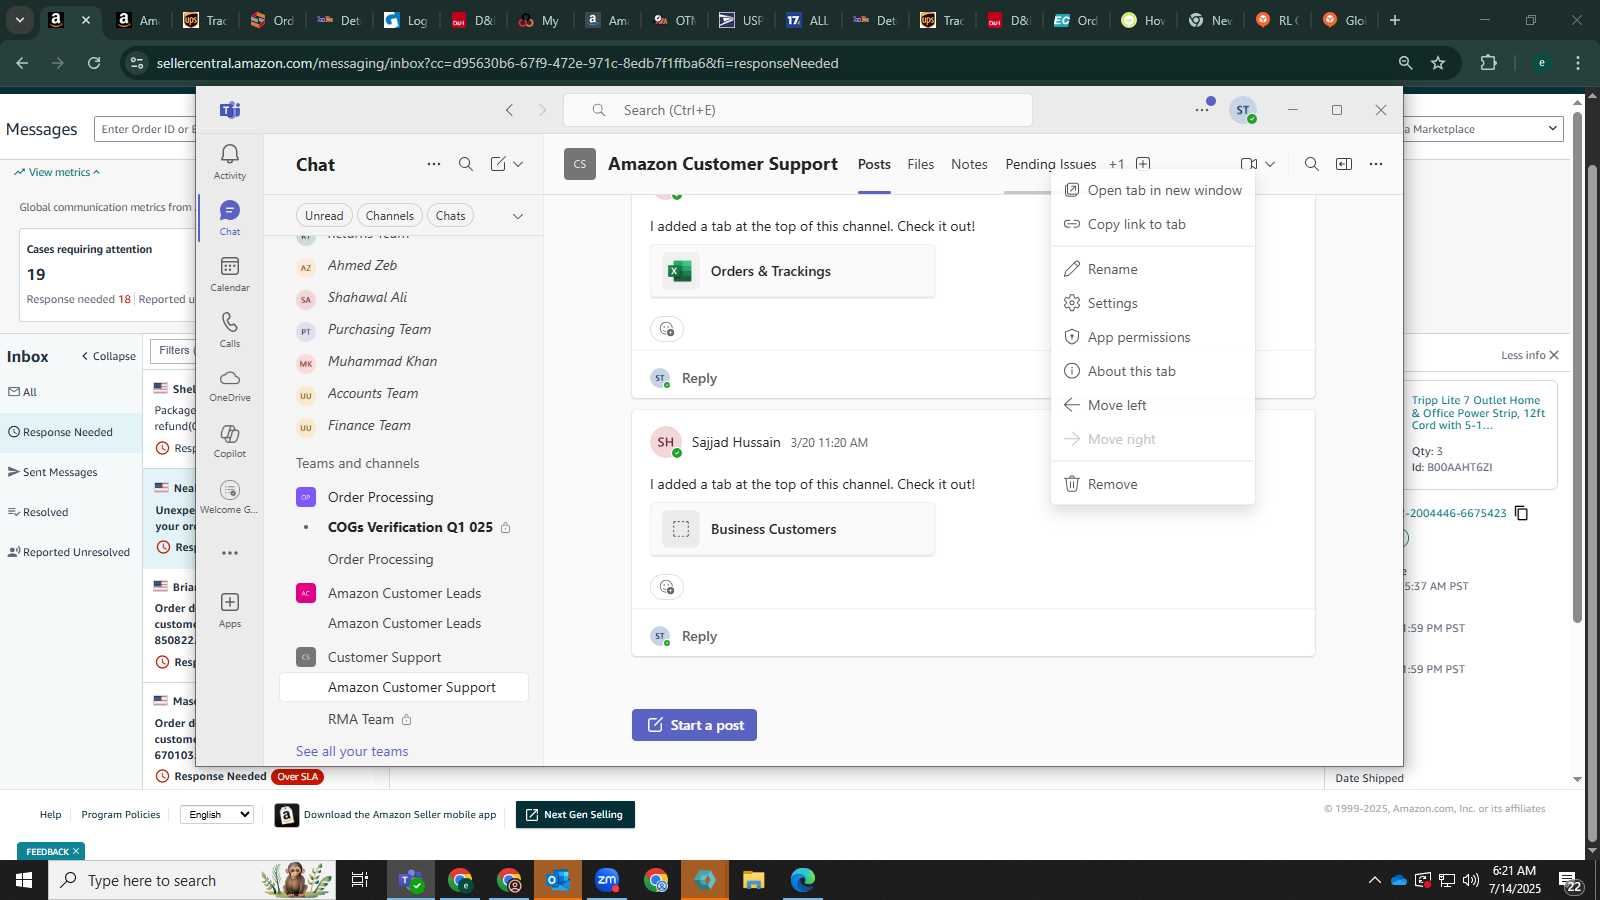The width and height of the screenshot is (1600, 900).
Task: Open chat list more options ellipsis
Action: click(x=433, y=164)
